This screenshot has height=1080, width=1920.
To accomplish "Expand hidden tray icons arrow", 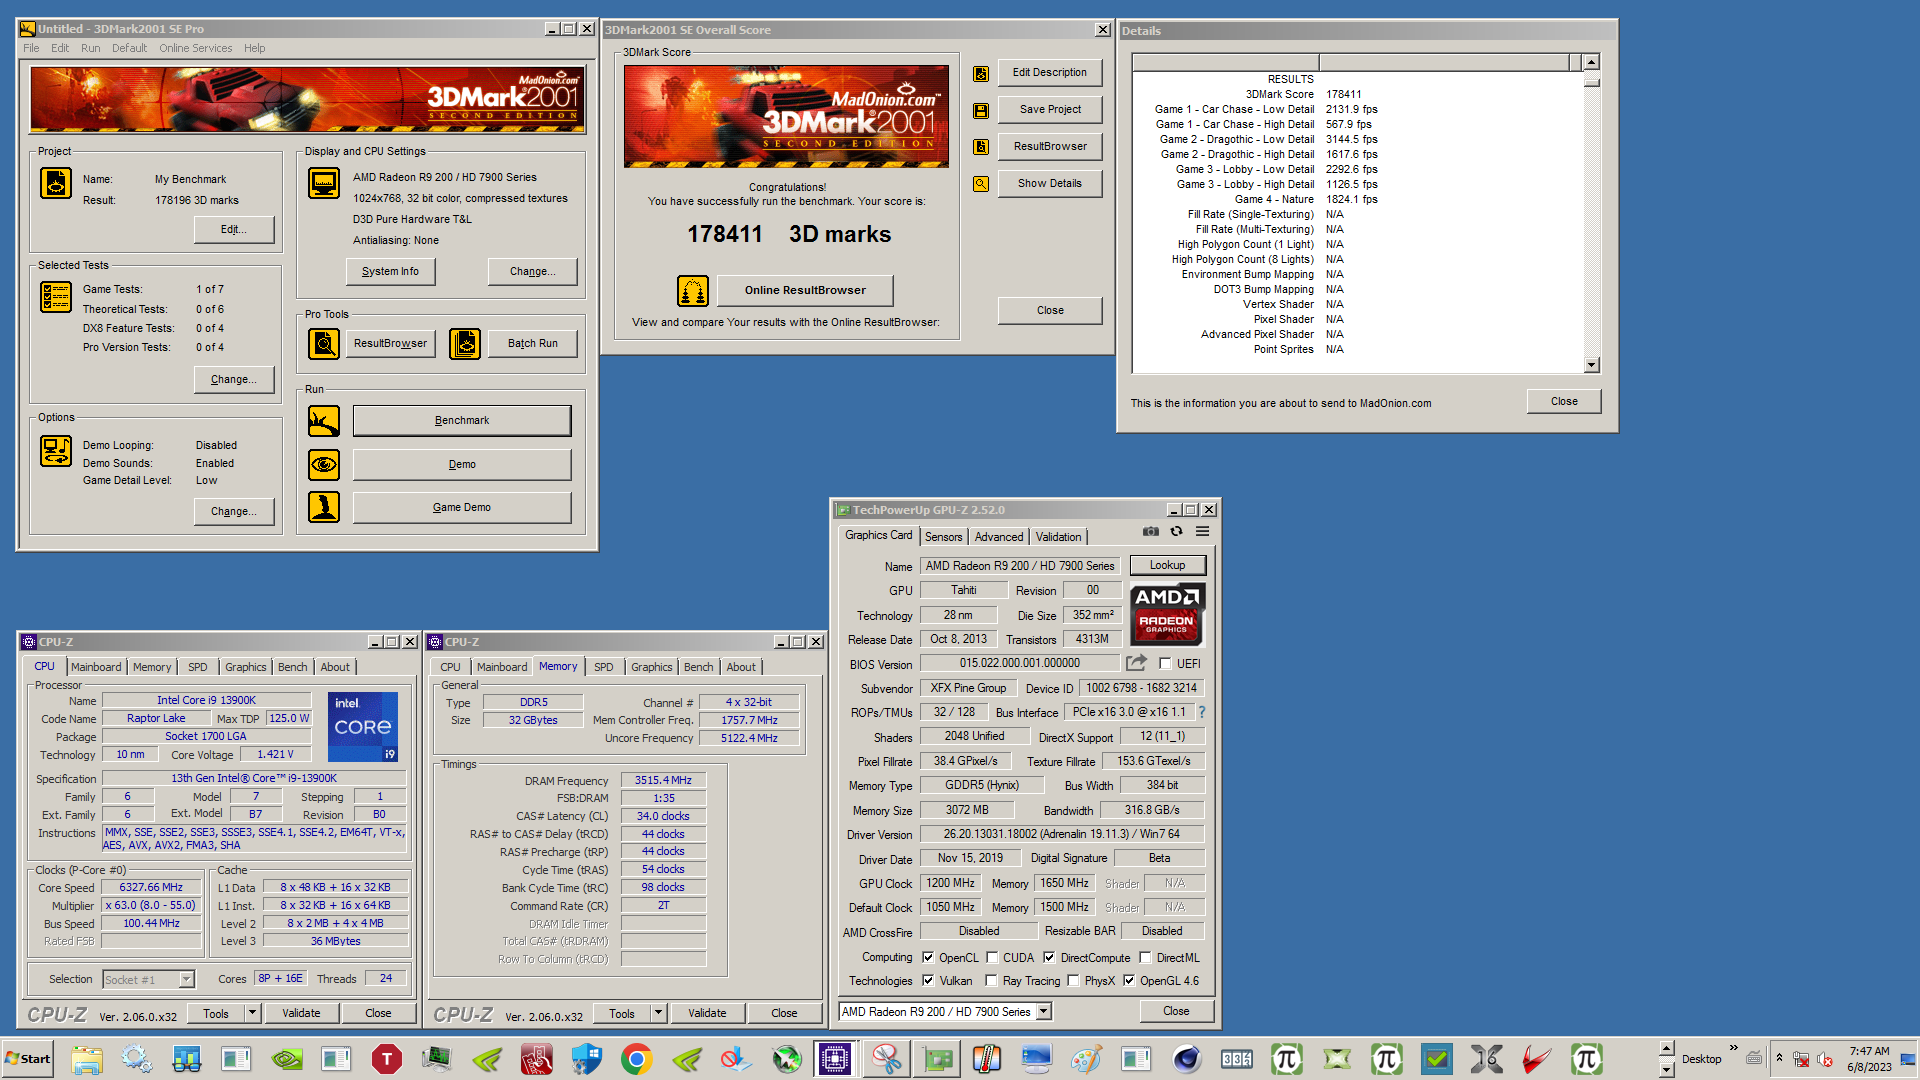I will pyautogui.click(x=1779, y=1058).
